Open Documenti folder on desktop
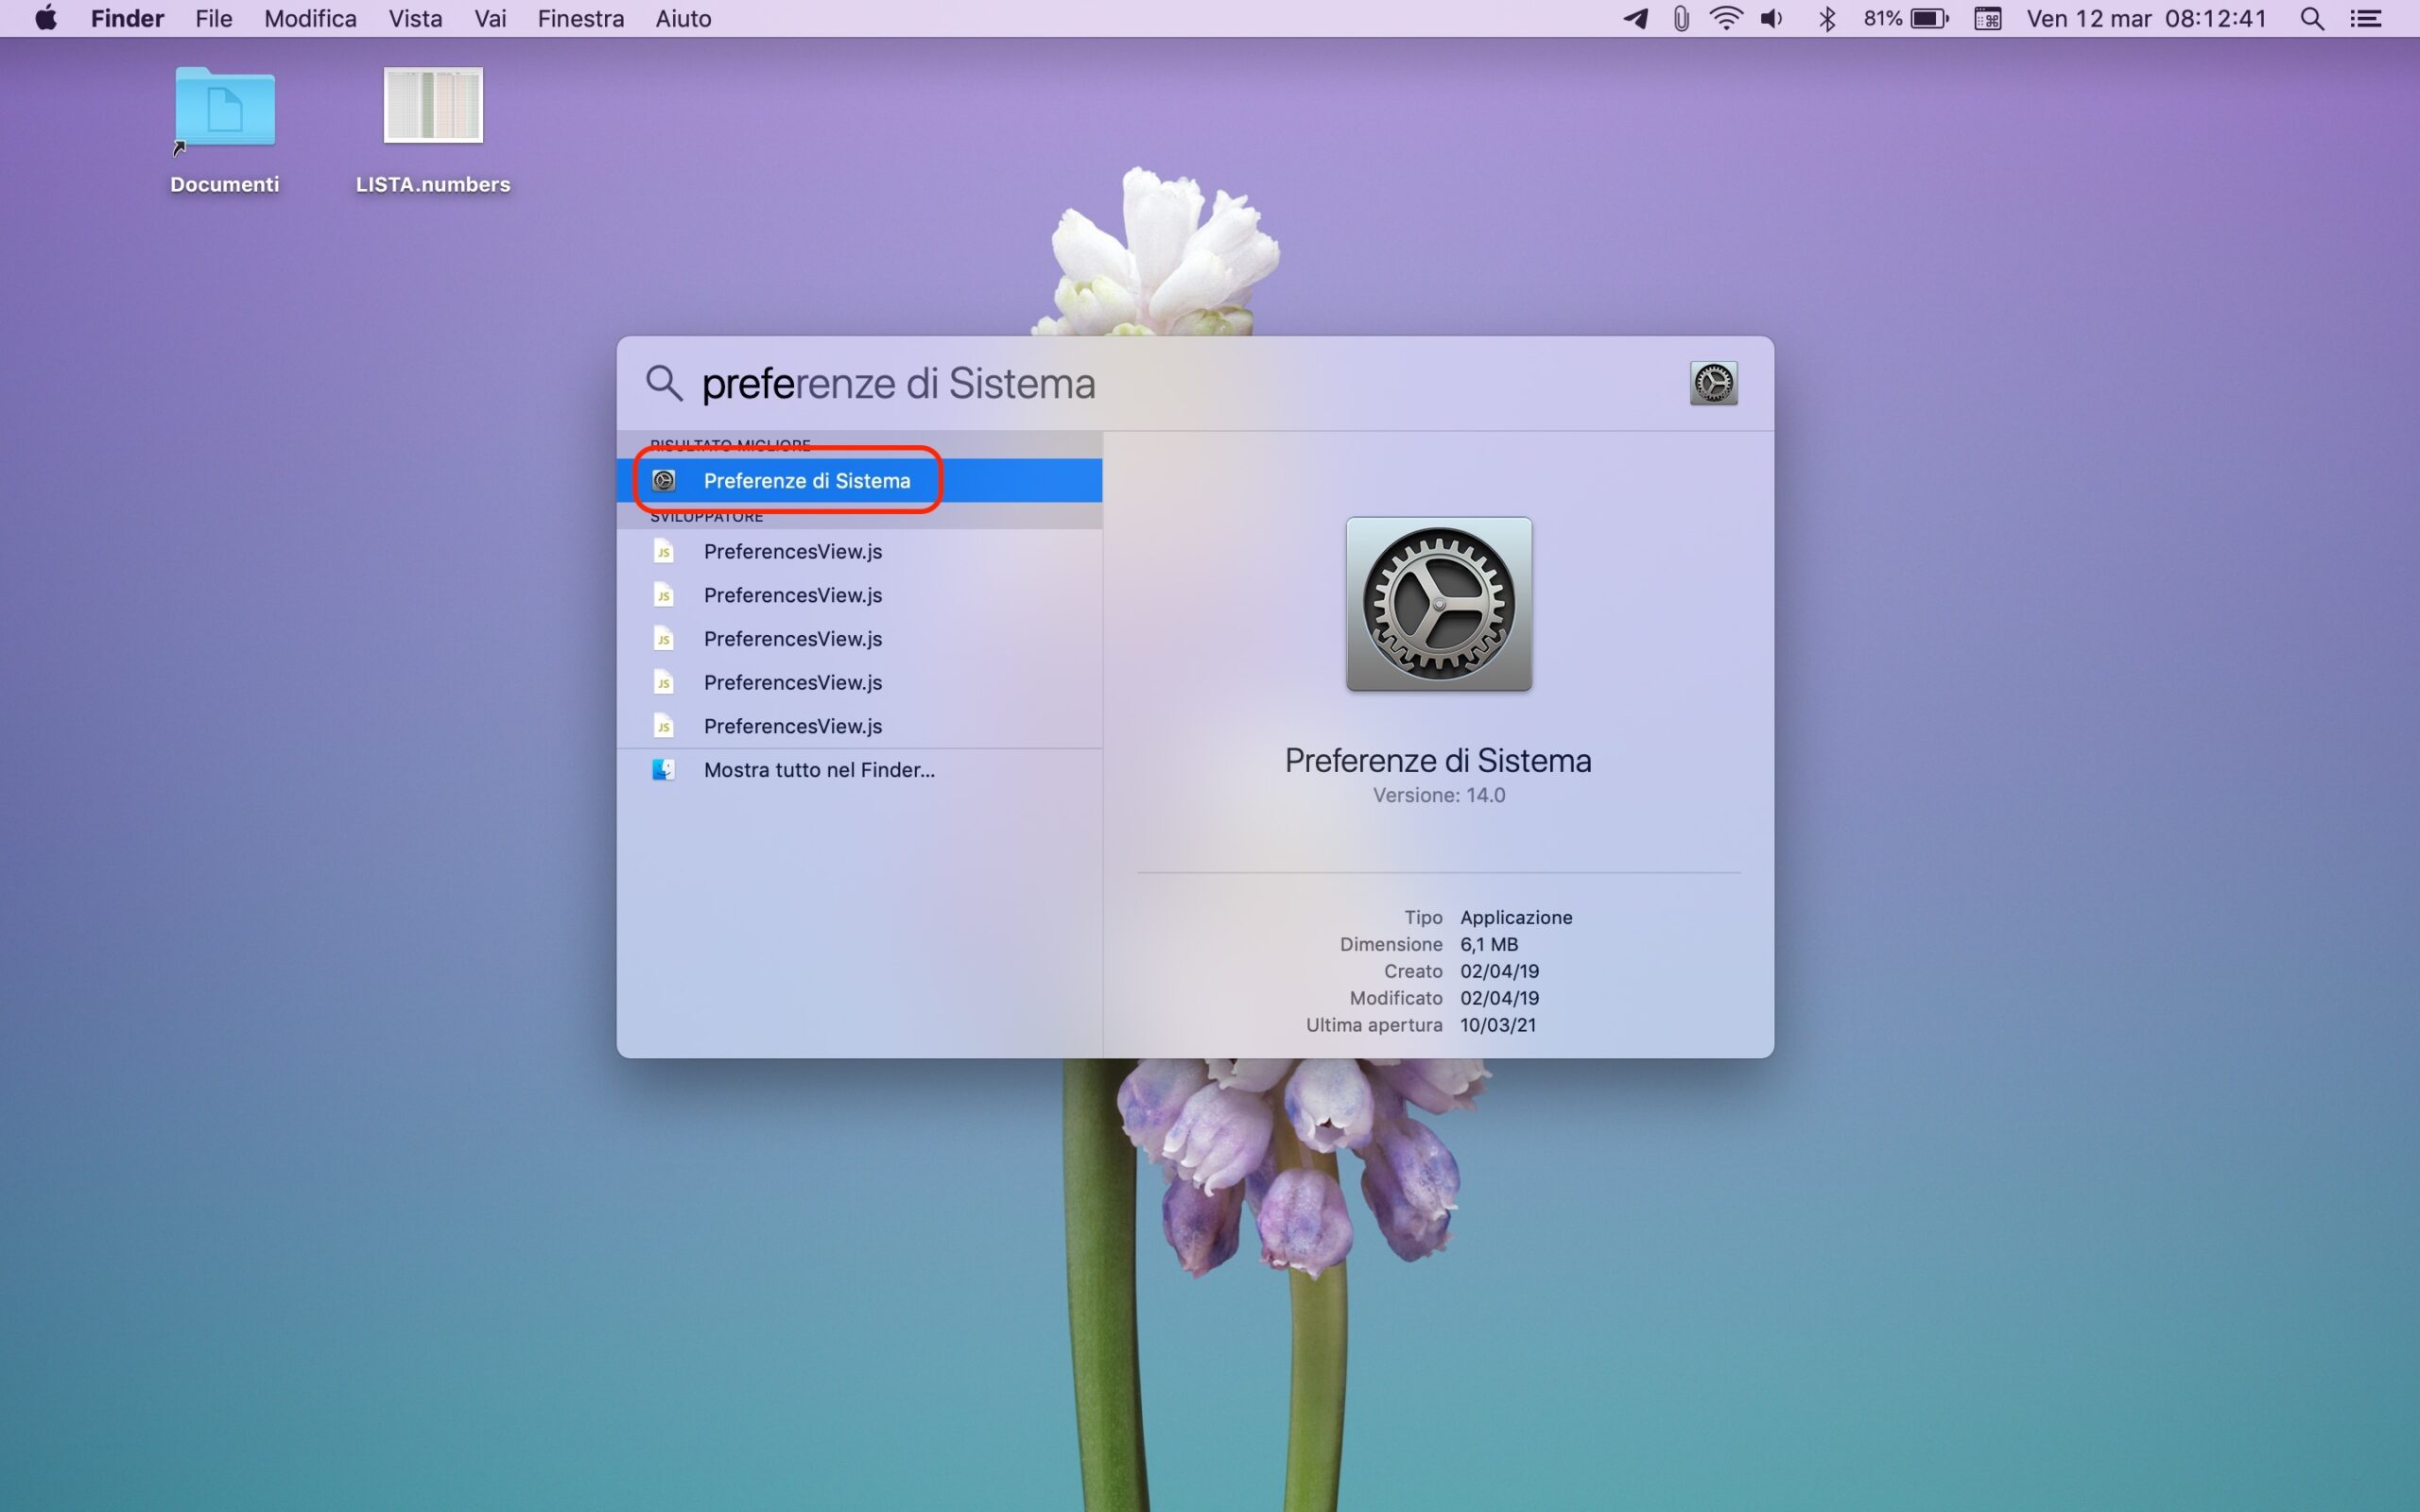 [224, 108]
